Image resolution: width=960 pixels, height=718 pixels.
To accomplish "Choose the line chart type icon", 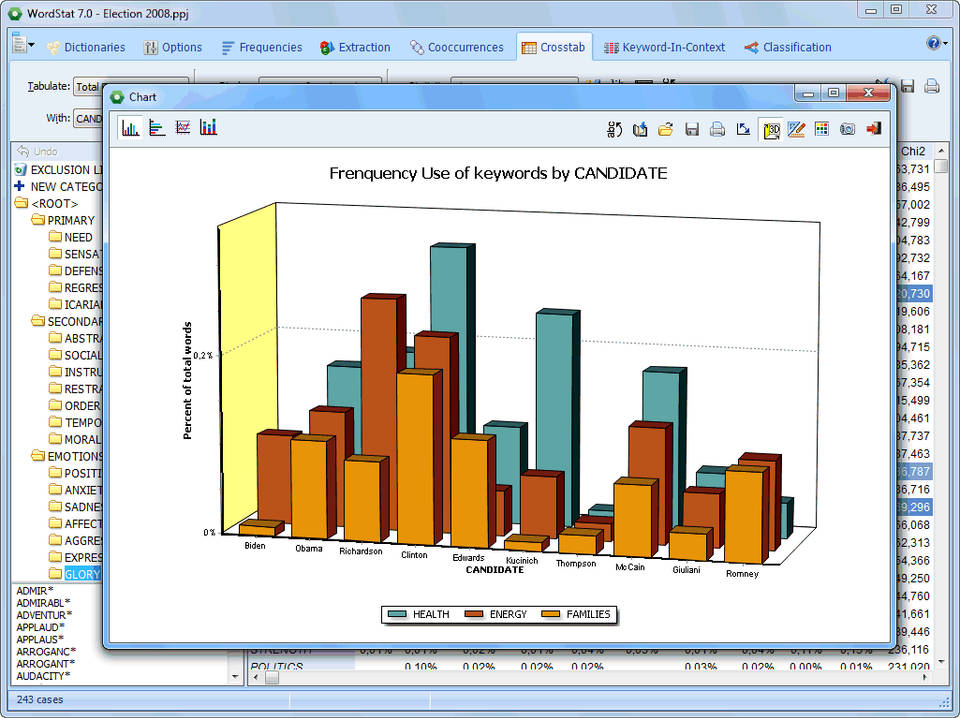I will pyautogui.click(x=183, y=128).
